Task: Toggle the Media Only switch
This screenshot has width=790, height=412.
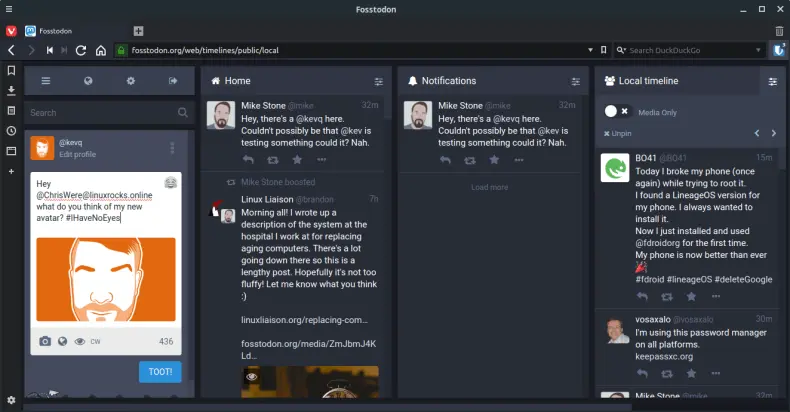Action: (618, 111)
